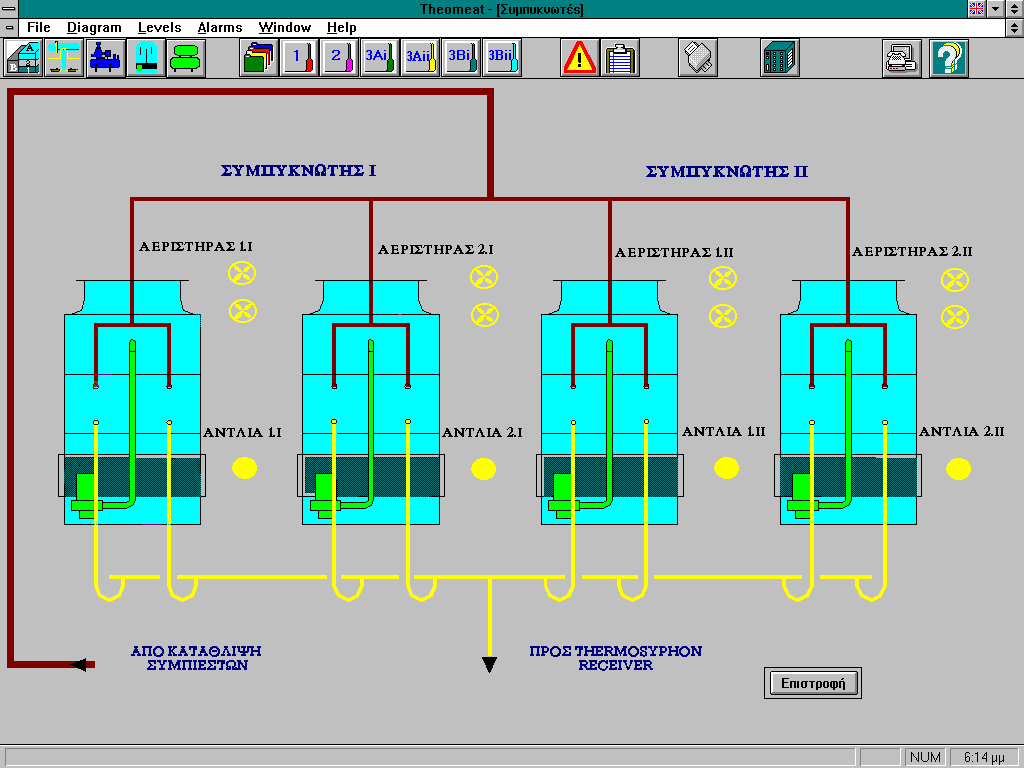Image resolution: width=1024 pixels, height=768 pixels.
Task: Open the Levels menu
Action: pyautogui.click(x=160, y=28)
